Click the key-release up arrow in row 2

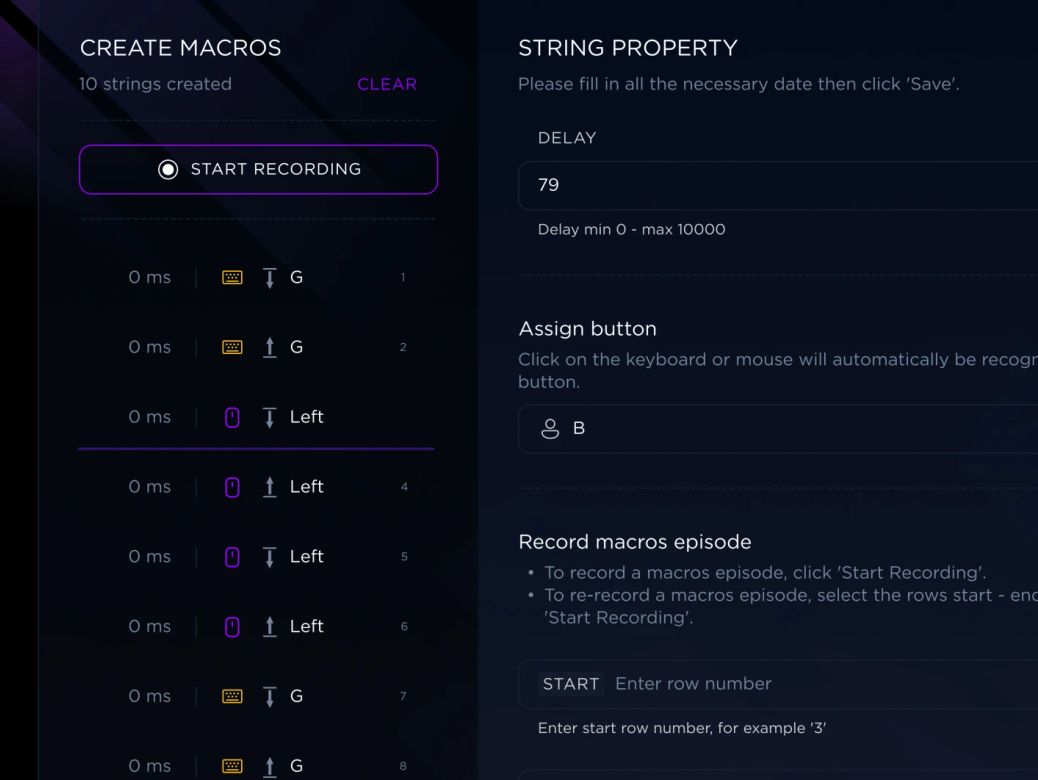[x=269, y=347]
